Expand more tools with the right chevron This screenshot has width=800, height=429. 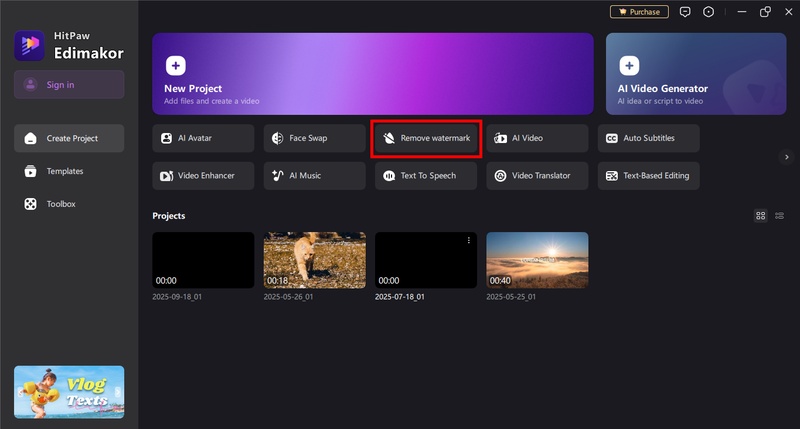(x=787, y=157)
